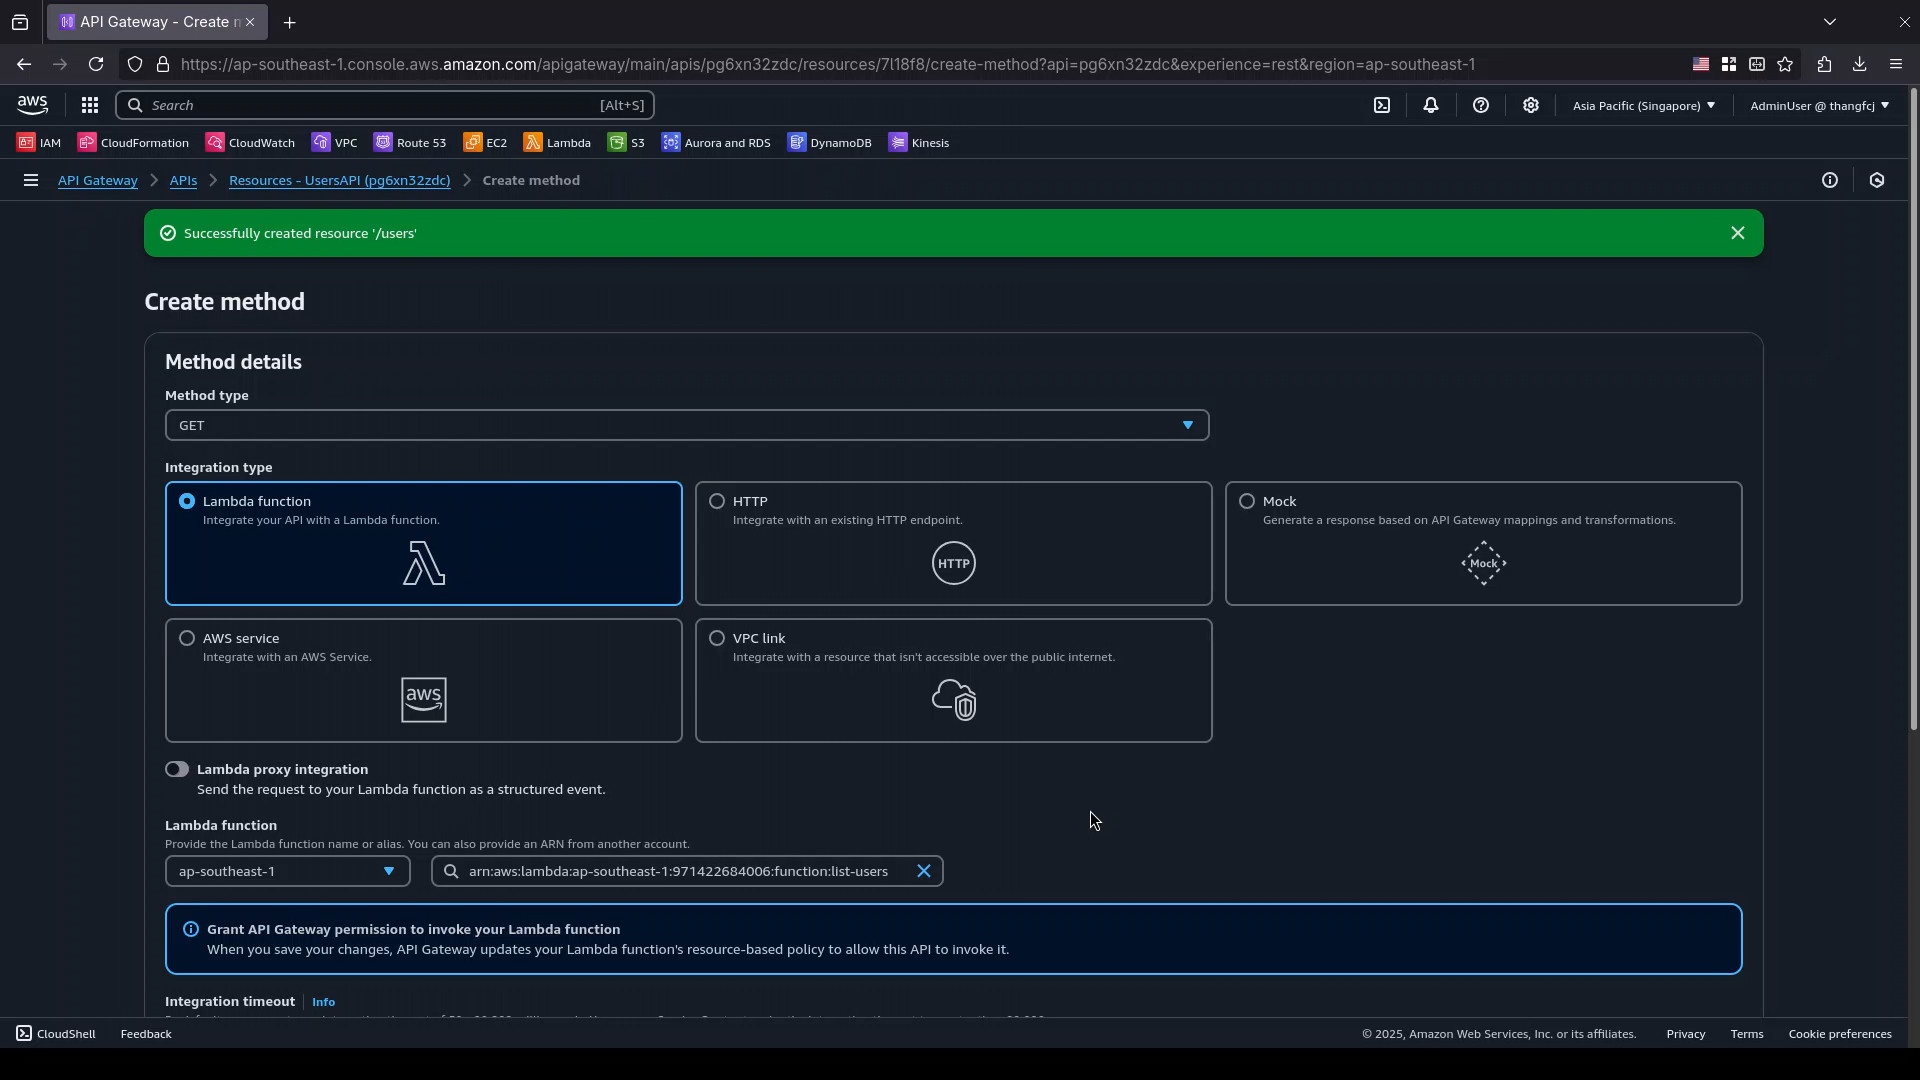The width and height of the screenshot is (1920, 1080).
Task: Open browser extensions puzzle icon
Action: coord(1825,64)
